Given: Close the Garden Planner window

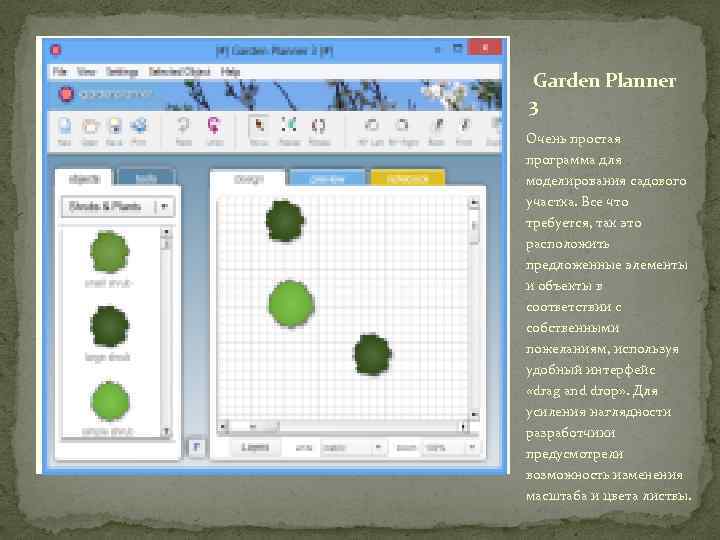Looking at the screenshot, I should (x=485, y=47).
